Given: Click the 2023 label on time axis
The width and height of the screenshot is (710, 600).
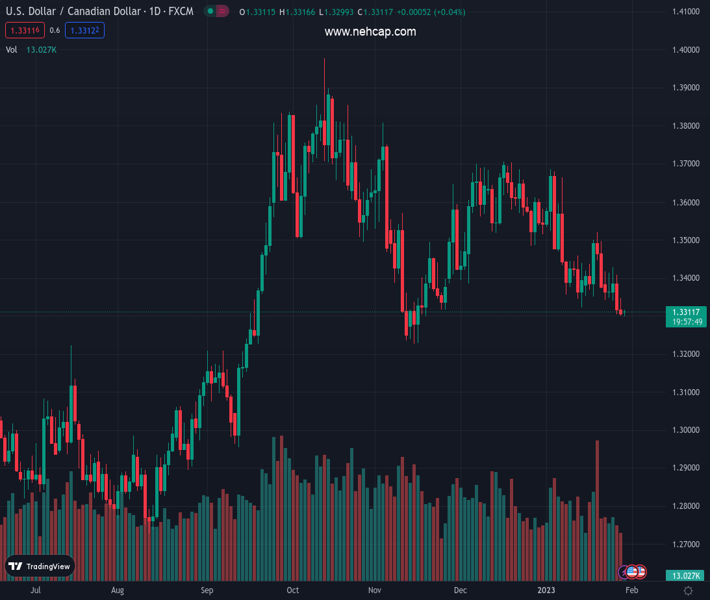Looking at the screenshot, I should [546, 591].
